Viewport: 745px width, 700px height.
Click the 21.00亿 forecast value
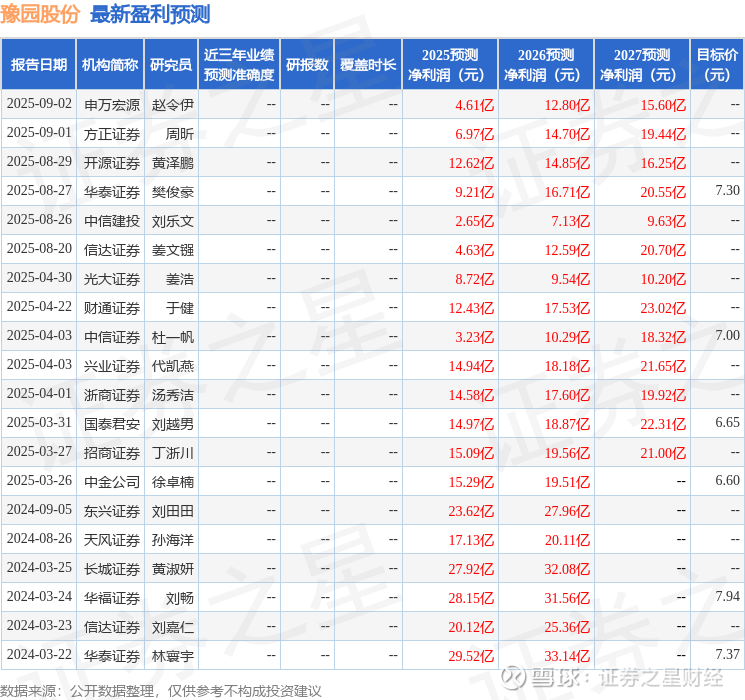(x=663, y=453)
